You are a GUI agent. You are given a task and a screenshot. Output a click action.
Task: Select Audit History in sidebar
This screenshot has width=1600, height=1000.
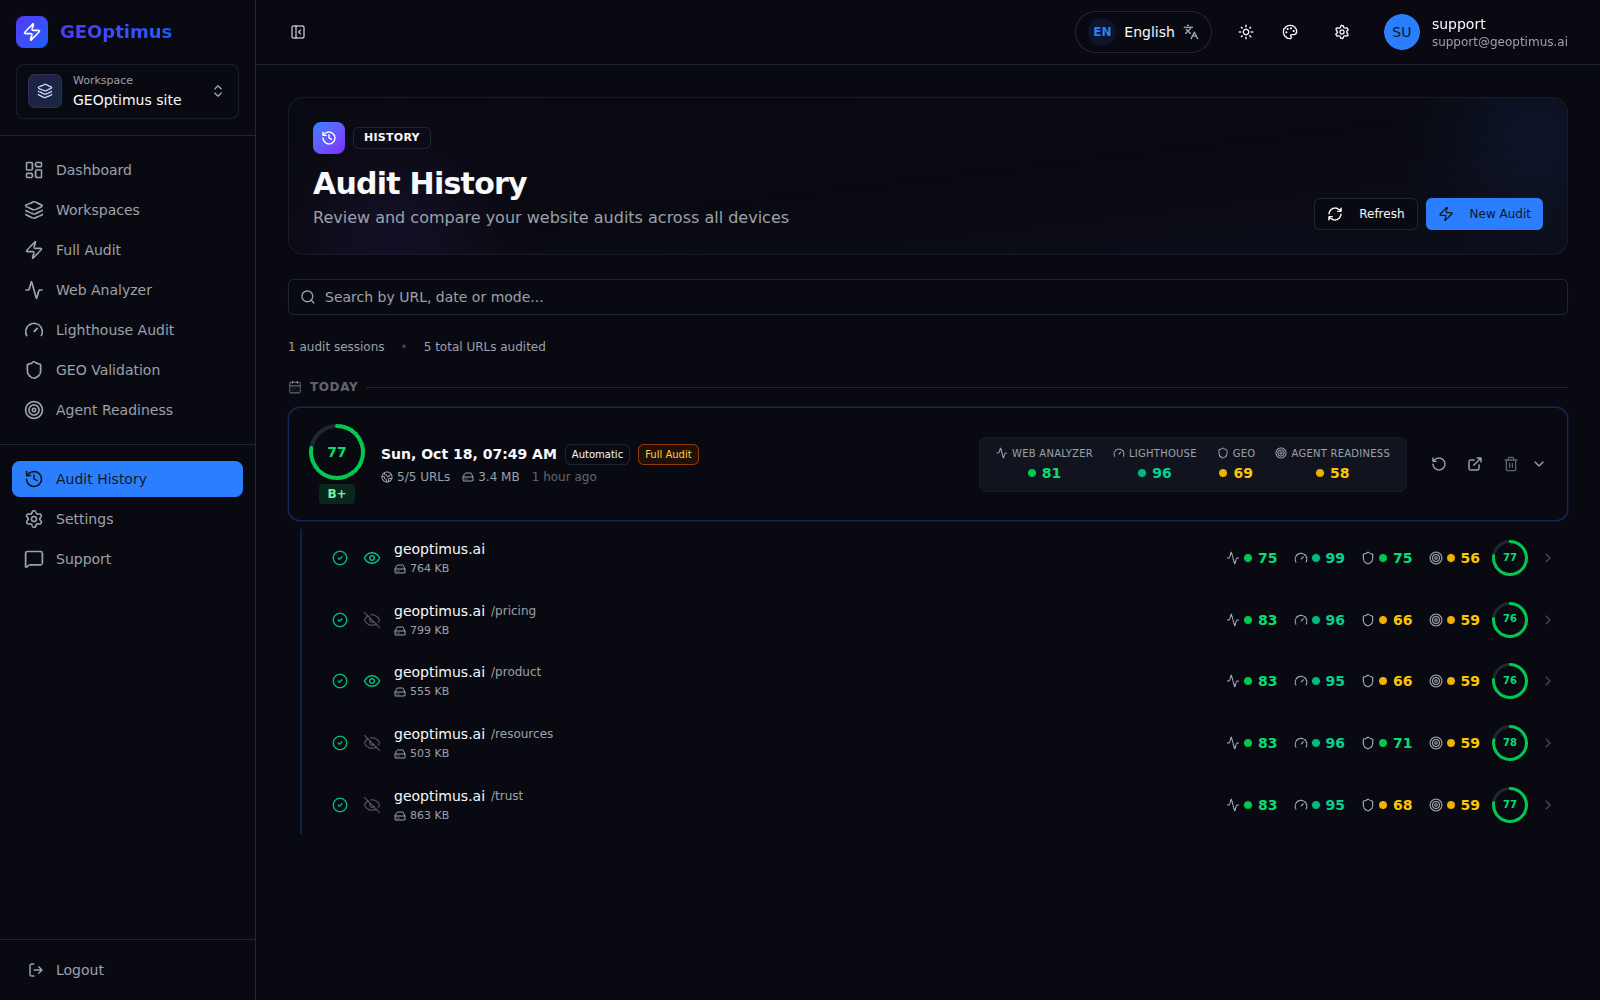[x=127, y=479]
